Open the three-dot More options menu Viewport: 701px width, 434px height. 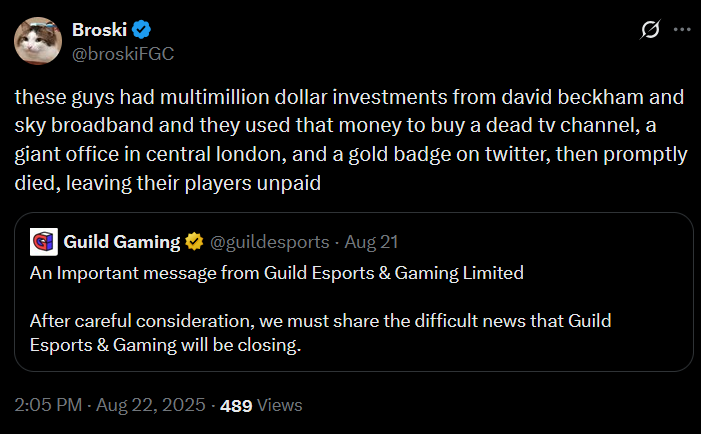(682, 30)
